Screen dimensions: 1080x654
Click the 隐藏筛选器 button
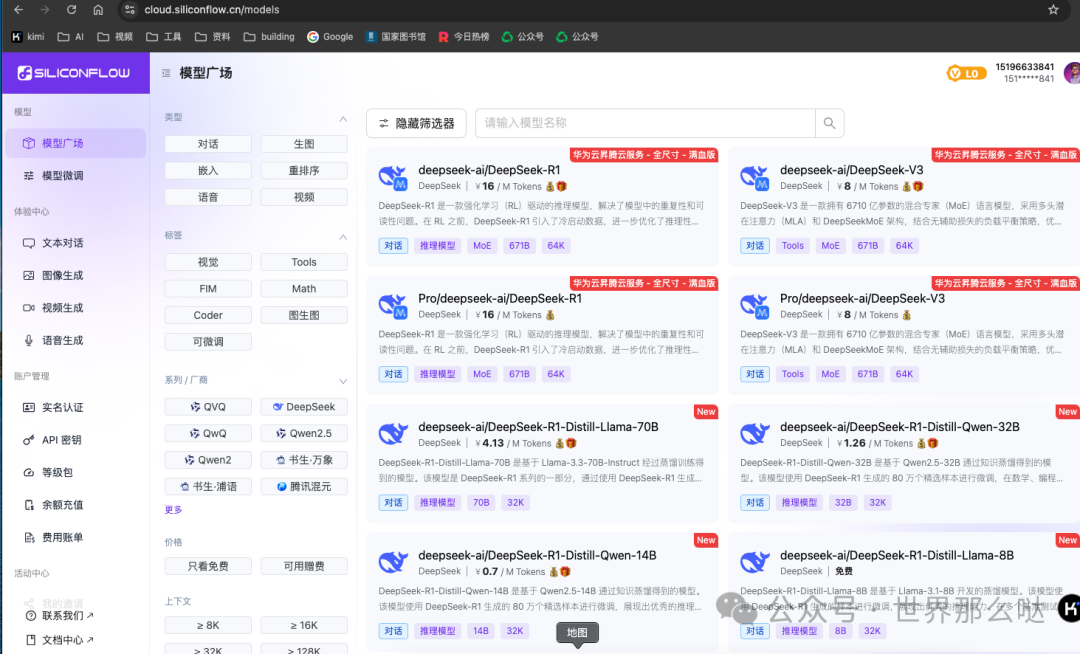pos(416,123)
